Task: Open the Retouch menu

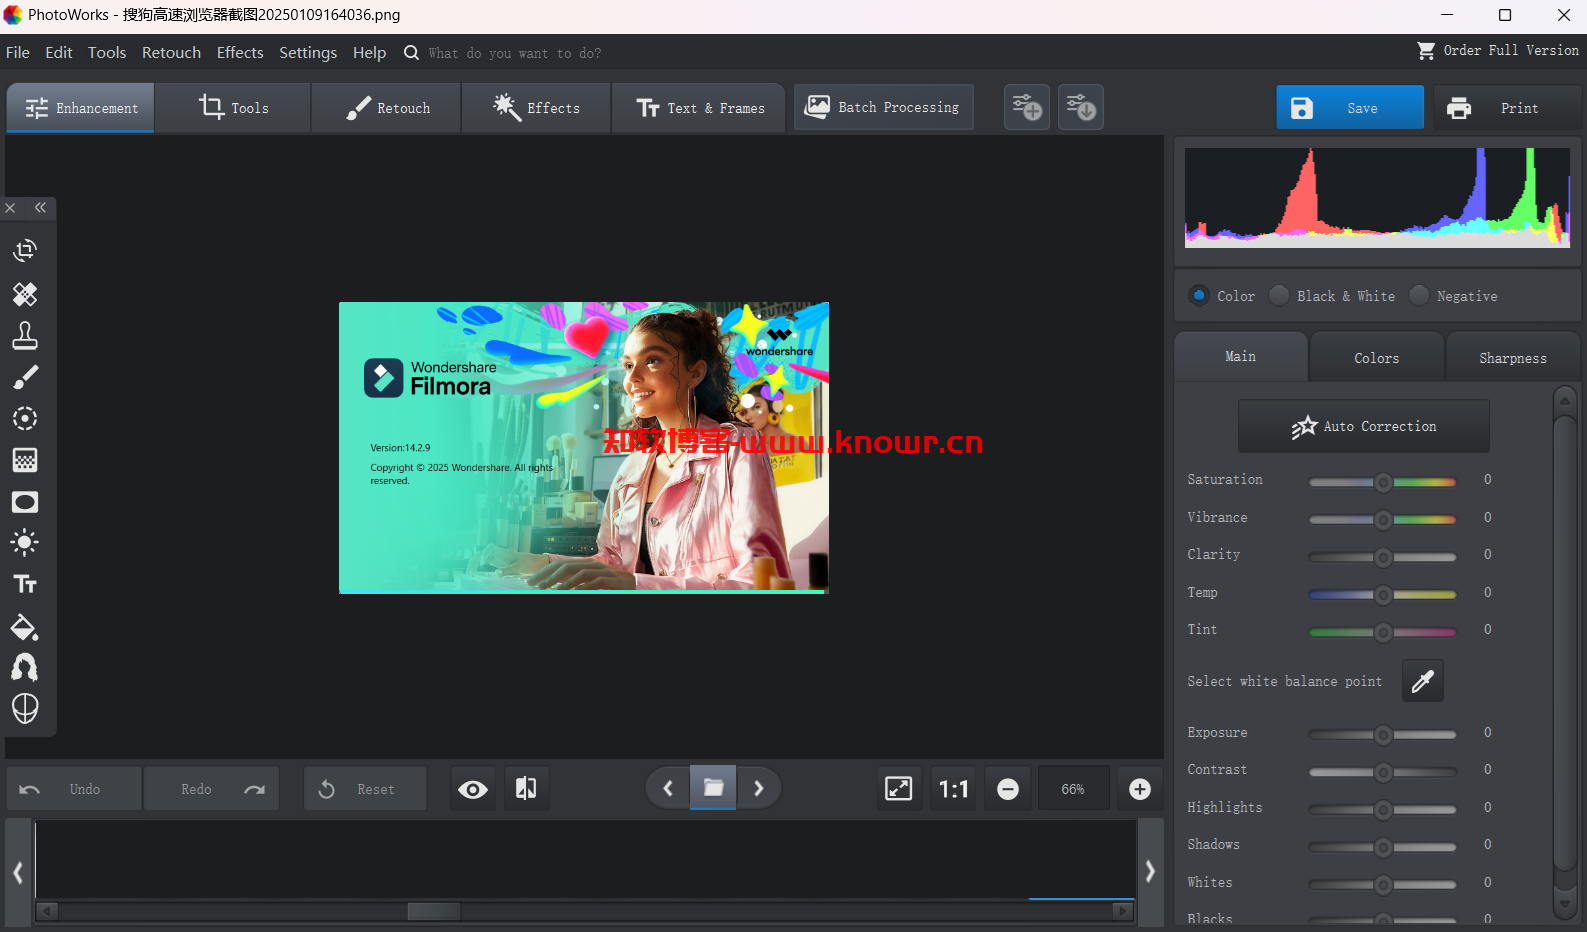Action: (171, 52)
